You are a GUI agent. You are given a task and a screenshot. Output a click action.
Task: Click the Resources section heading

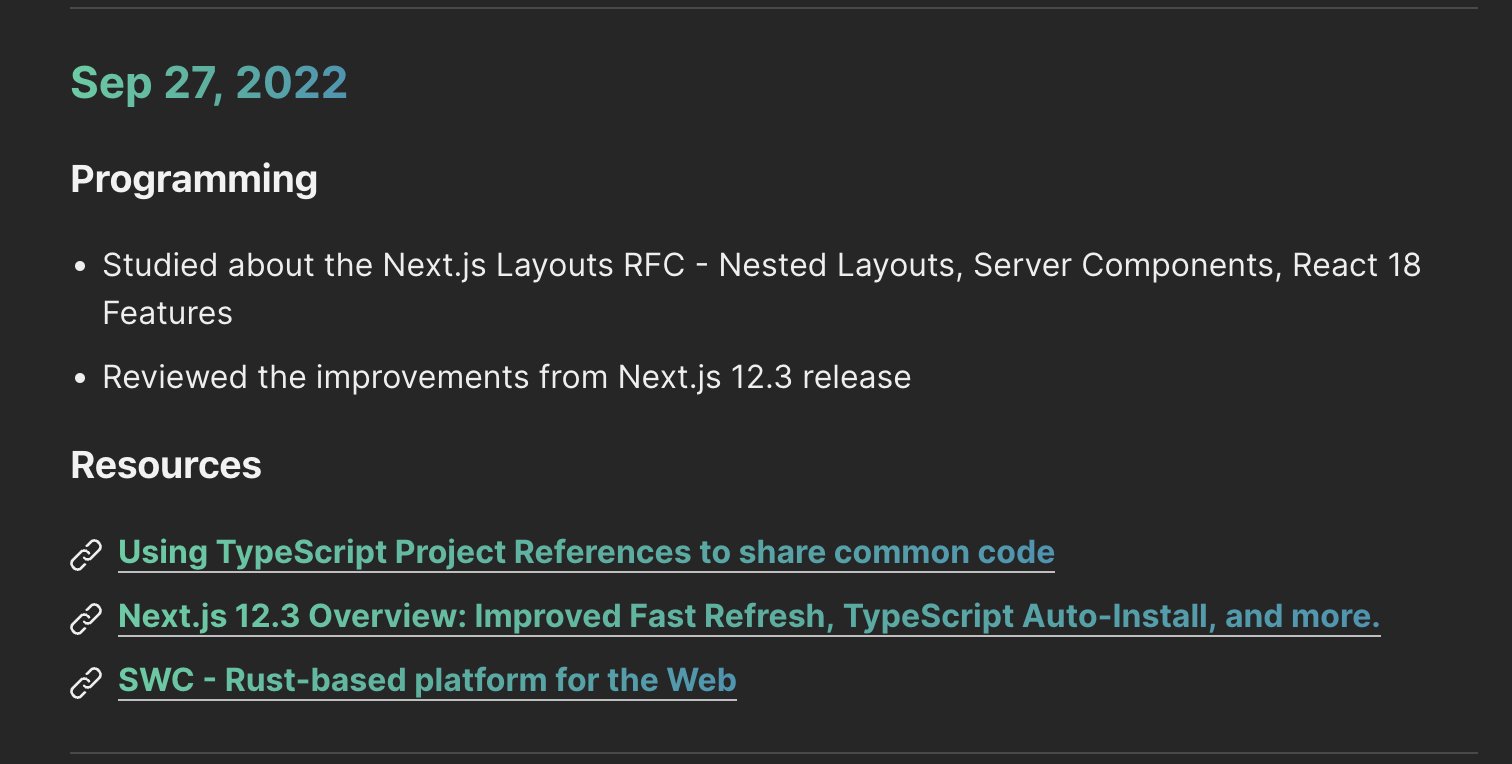(x=166, y=465)
